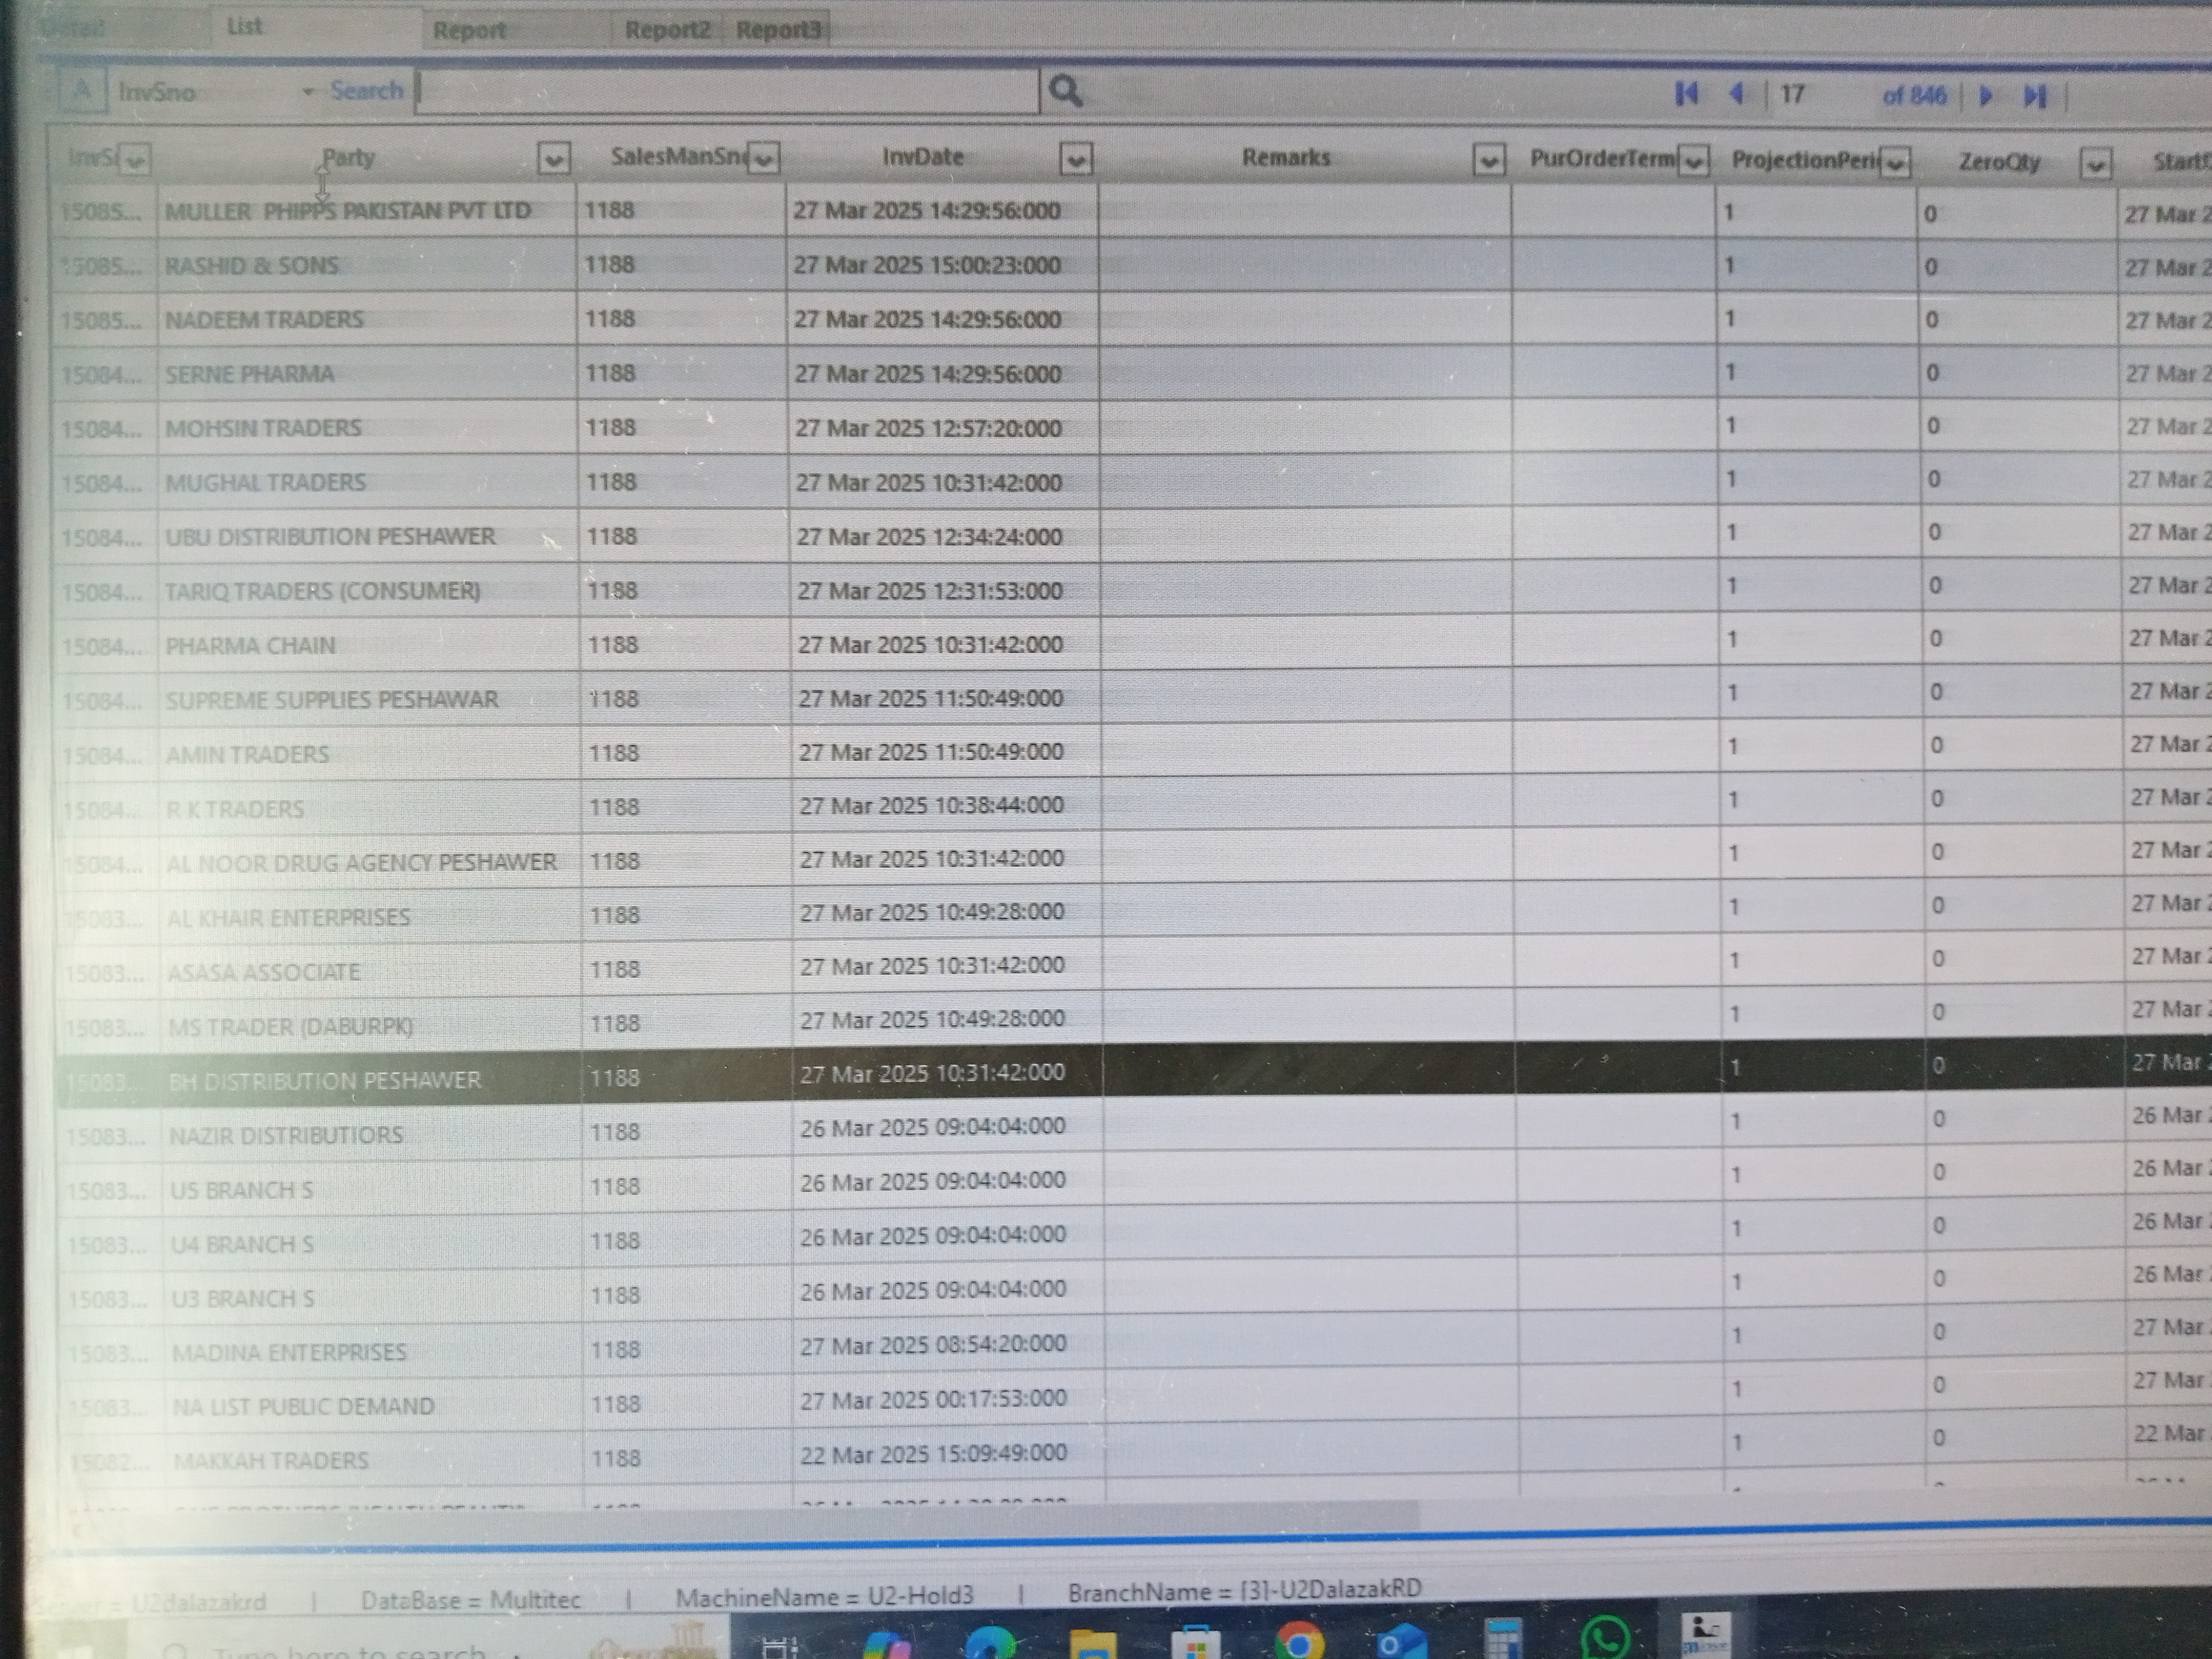The height and width of the screenshot is (1659, 2212).
Task: Click the magnifier search icon
Action: (x=1065, y=92)
